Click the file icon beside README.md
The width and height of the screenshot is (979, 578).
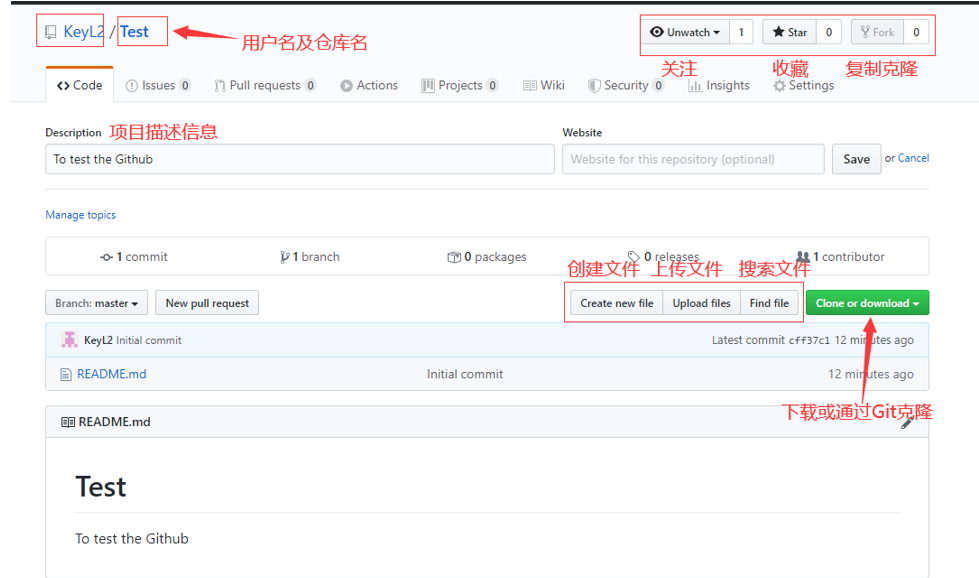[x=66, y=375]
